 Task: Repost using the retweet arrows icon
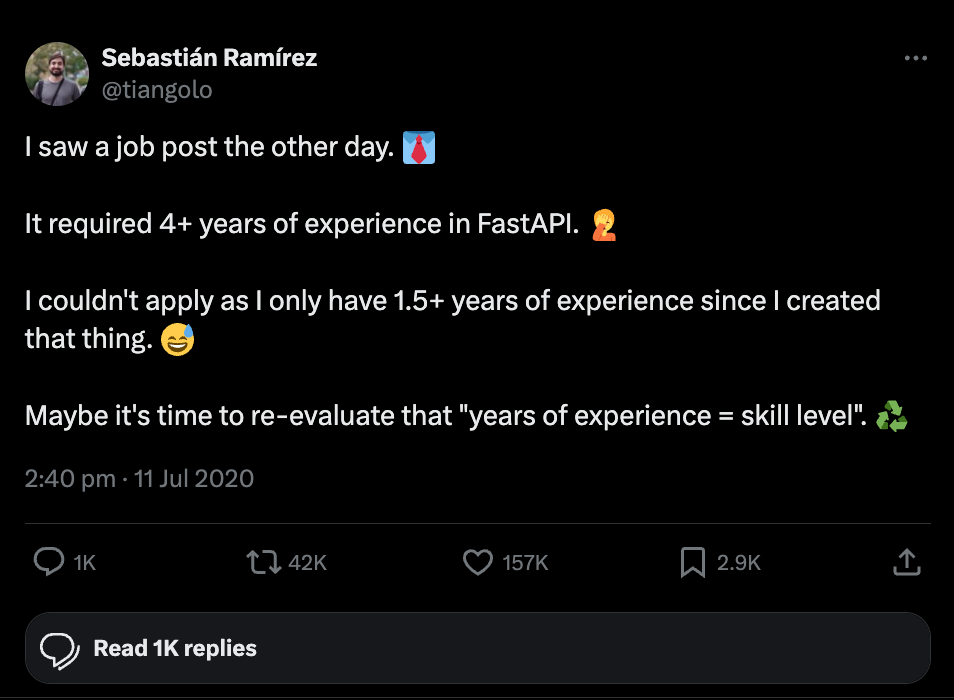[x=263, y=562]
